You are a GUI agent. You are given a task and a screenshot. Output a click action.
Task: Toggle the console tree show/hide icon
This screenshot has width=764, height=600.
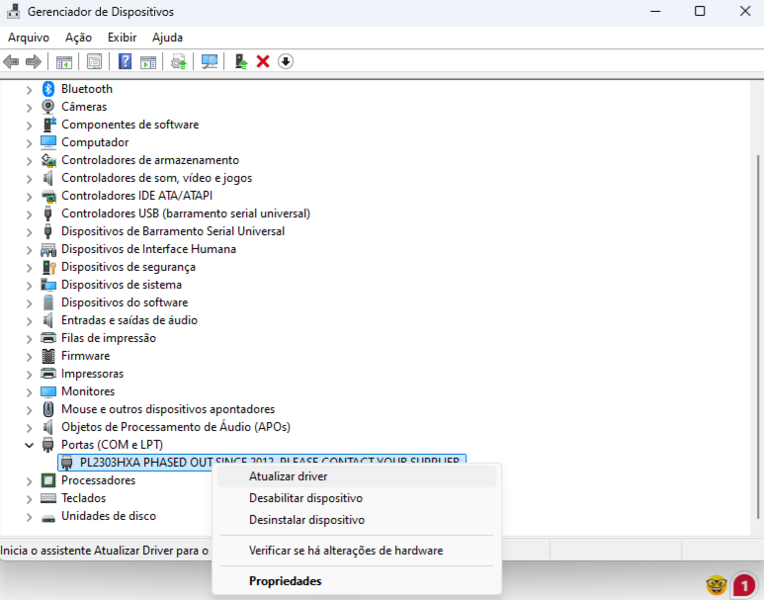64,61
